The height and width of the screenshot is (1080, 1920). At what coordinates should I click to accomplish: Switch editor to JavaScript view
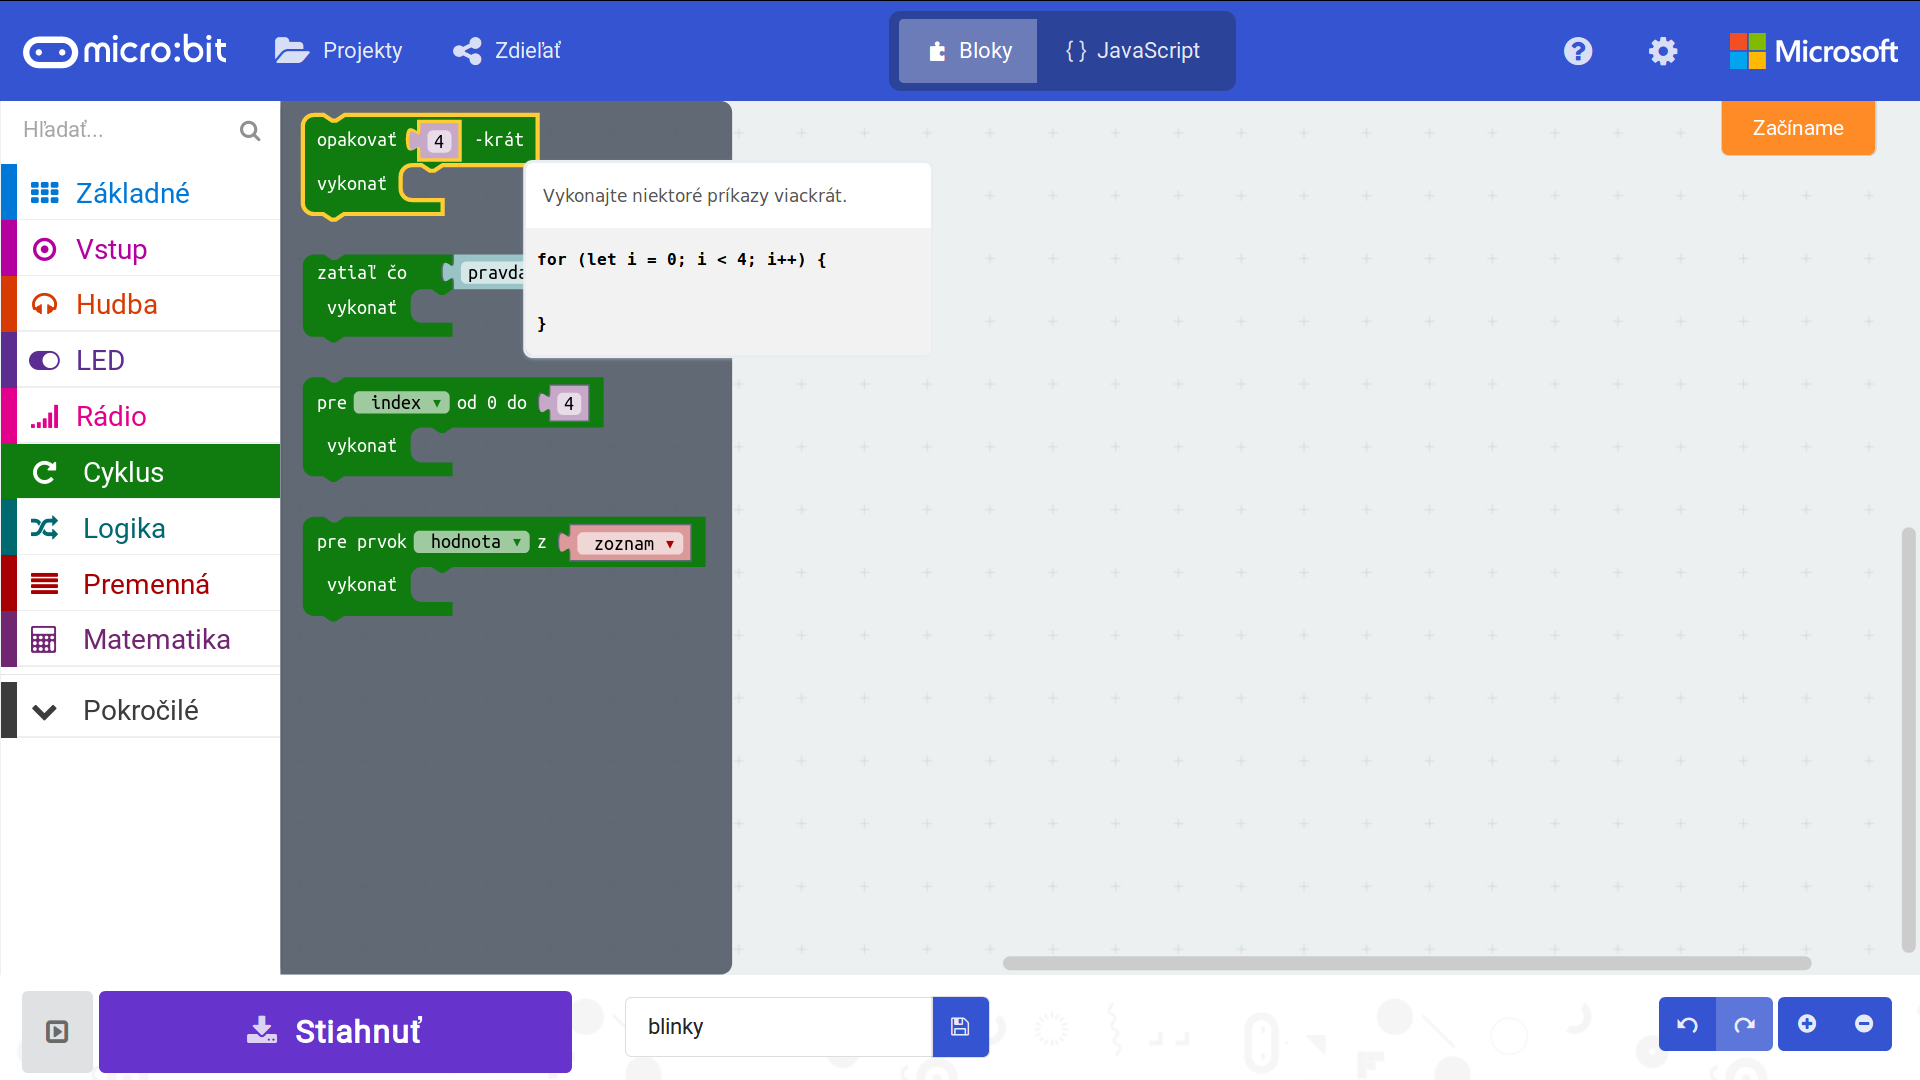click(1133, 51)
